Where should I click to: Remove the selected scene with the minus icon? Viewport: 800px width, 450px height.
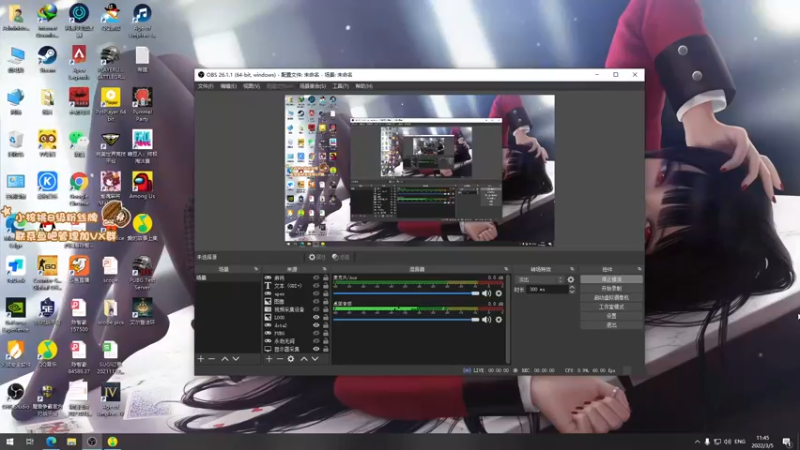tap(212, 359)
